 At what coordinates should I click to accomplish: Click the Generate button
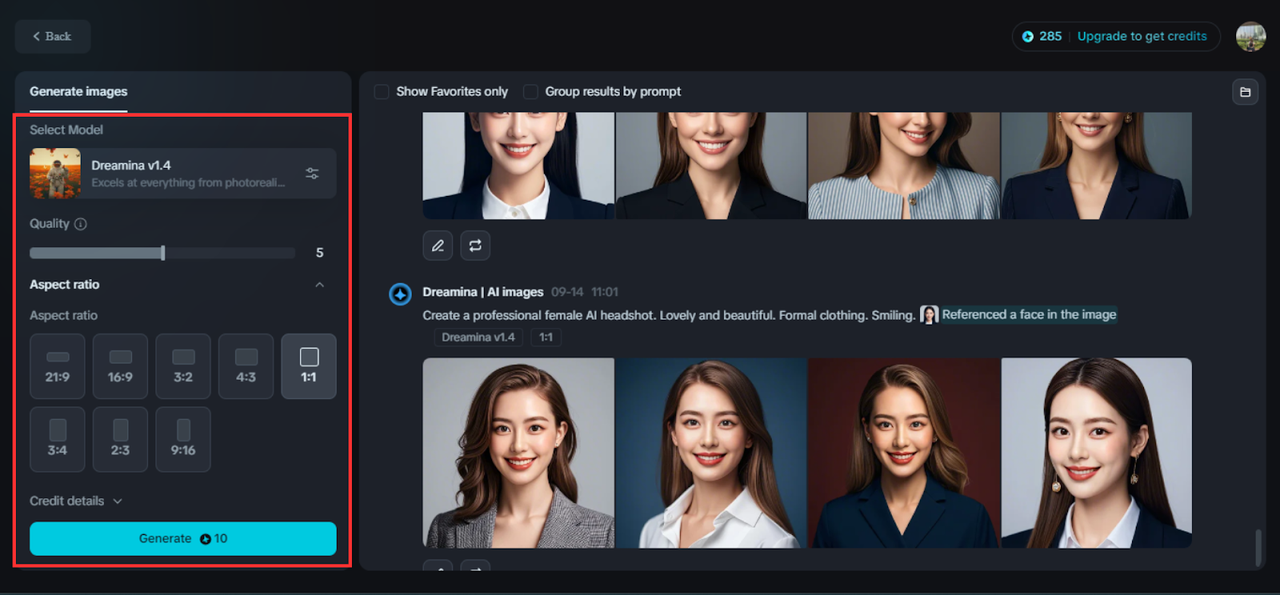tap(183, 538)
